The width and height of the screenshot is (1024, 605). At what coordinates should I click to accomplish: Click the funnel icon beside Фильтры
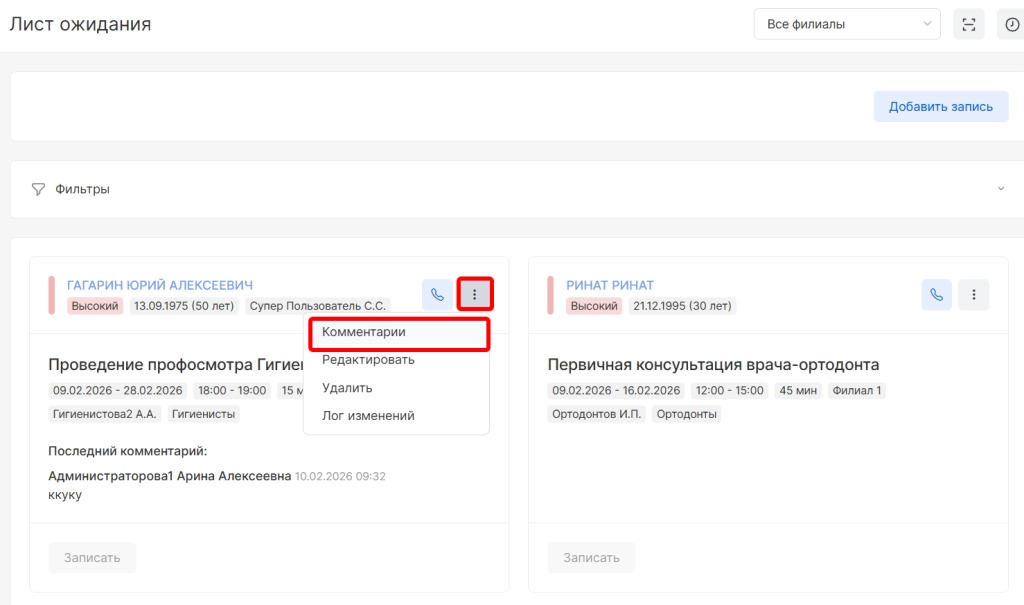(39, 189)
